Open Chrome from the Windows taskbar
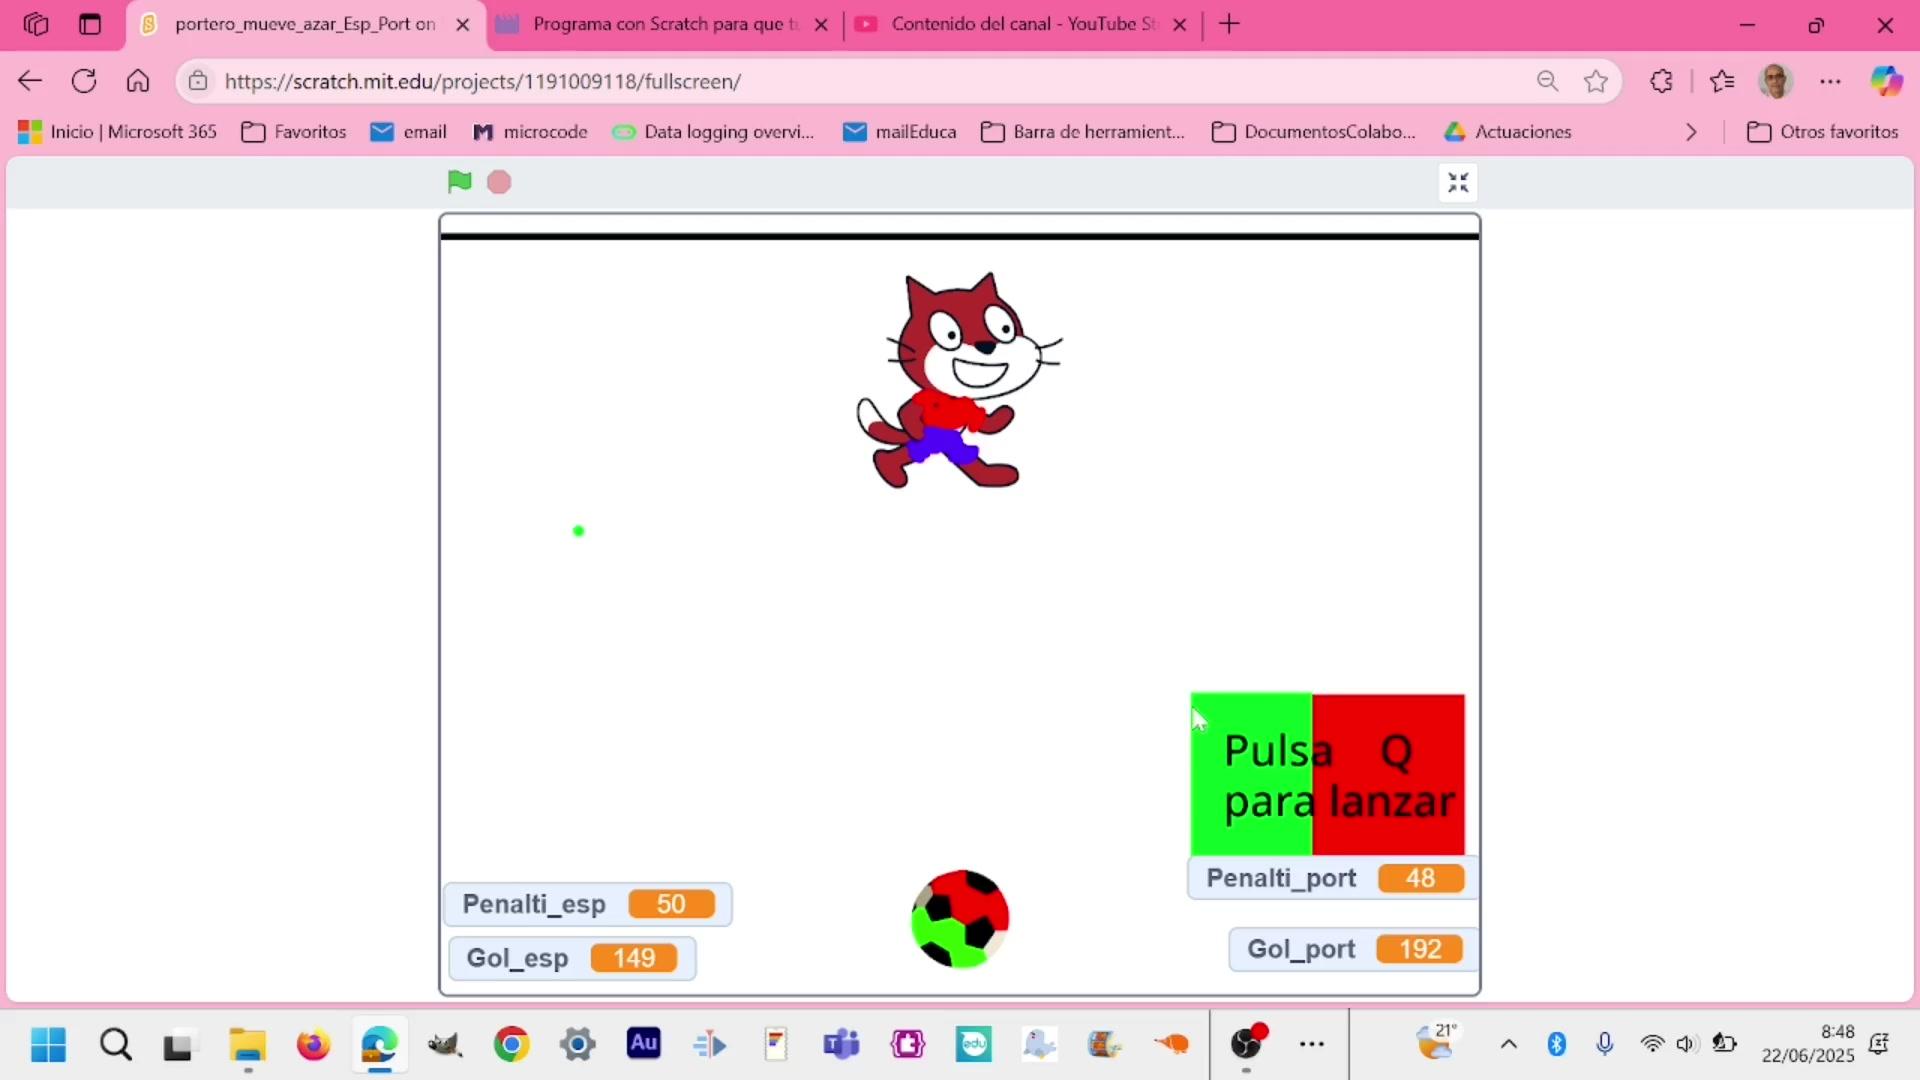Viewport: 1920px width, 1080px height. pos(511,1045)
